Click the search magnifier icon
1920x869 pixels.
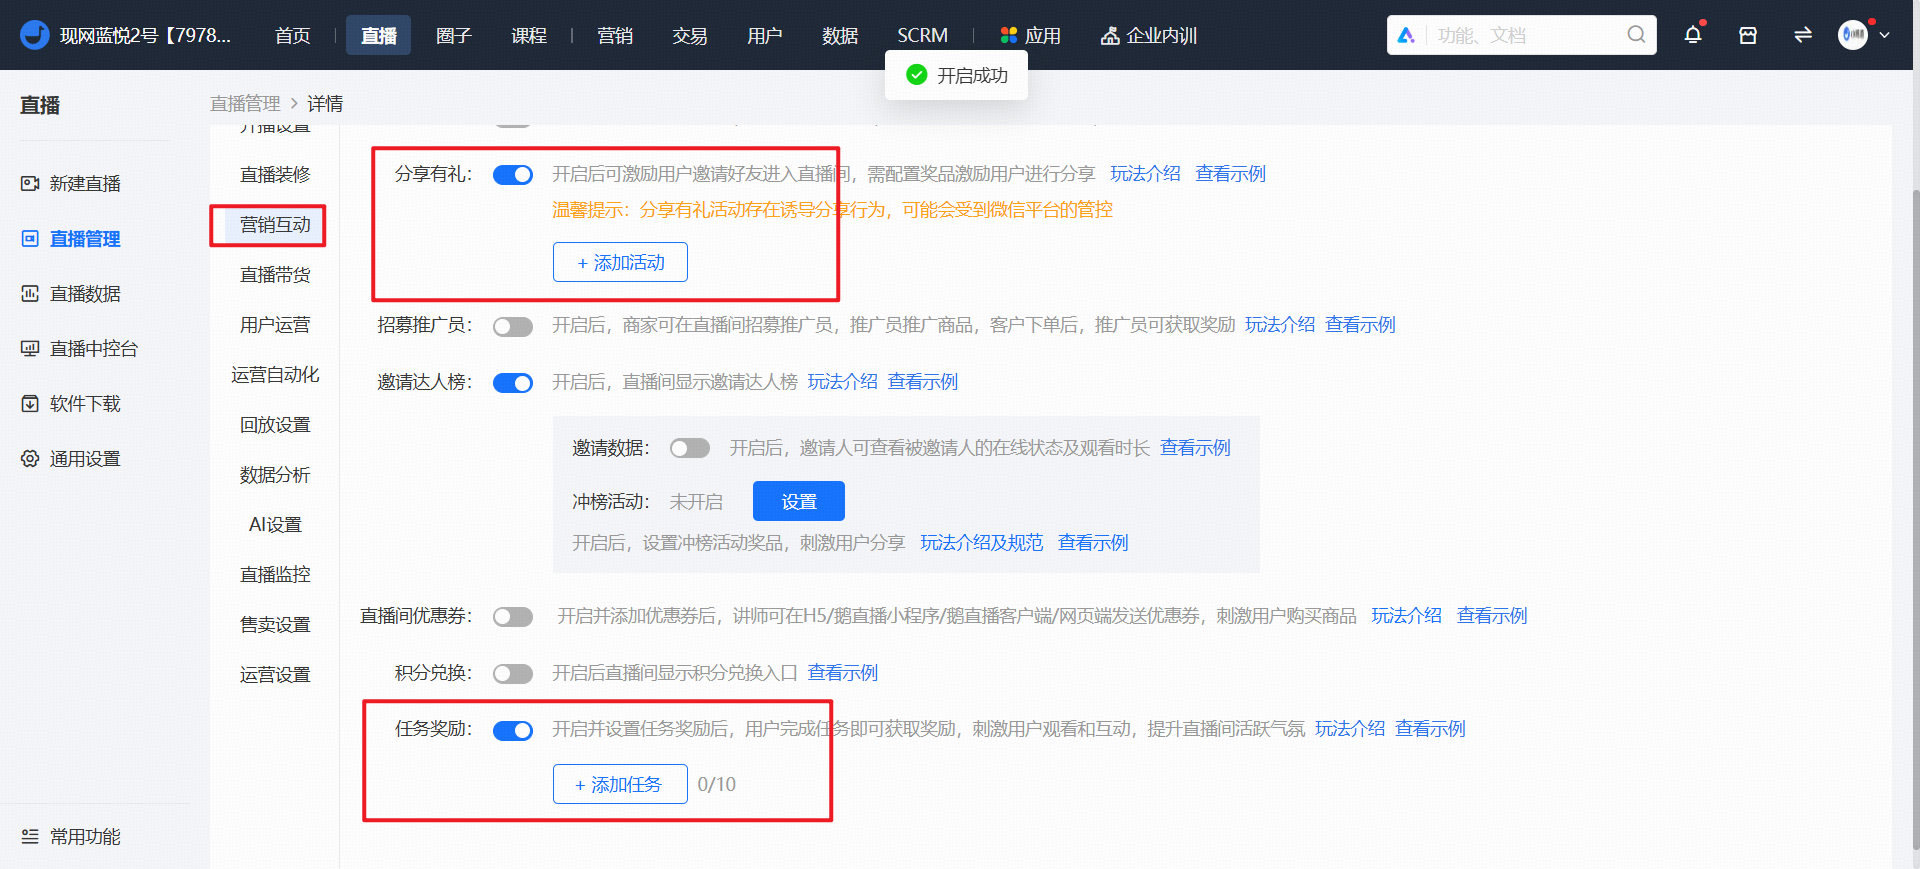coord(1636,35)
